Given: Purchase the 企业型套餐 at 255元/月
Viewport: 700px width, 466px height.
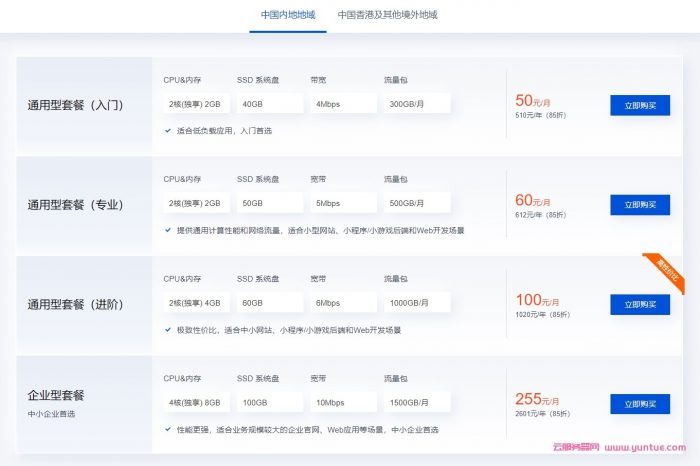Looking at the screenshot, I should click(640, 404).
